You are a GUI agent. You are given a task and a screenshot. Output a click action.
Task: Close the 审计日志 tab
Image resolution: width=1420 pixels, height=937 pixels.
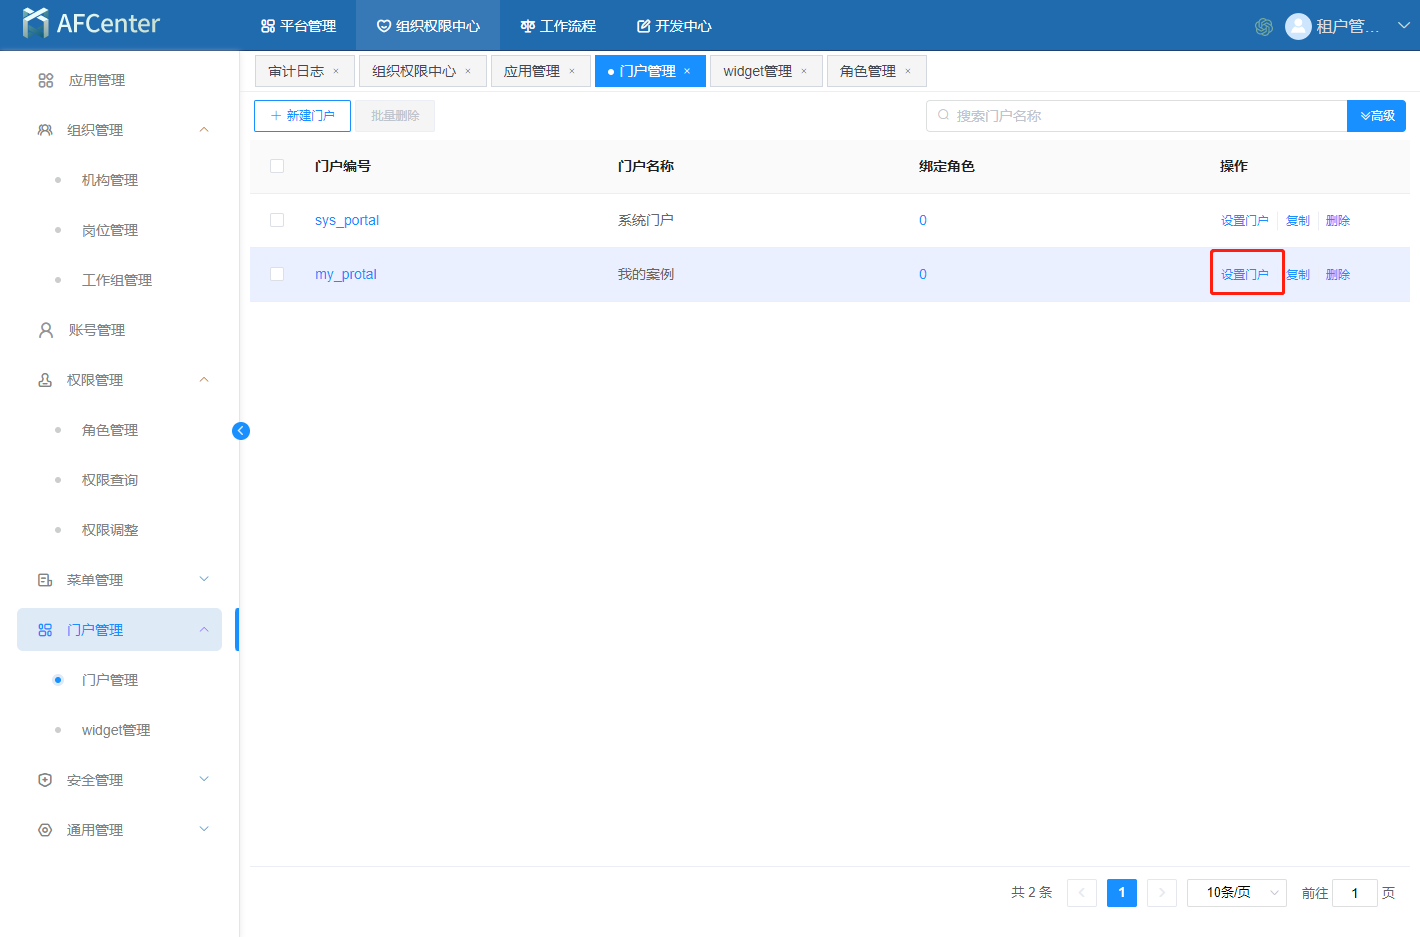coord(336,71)
